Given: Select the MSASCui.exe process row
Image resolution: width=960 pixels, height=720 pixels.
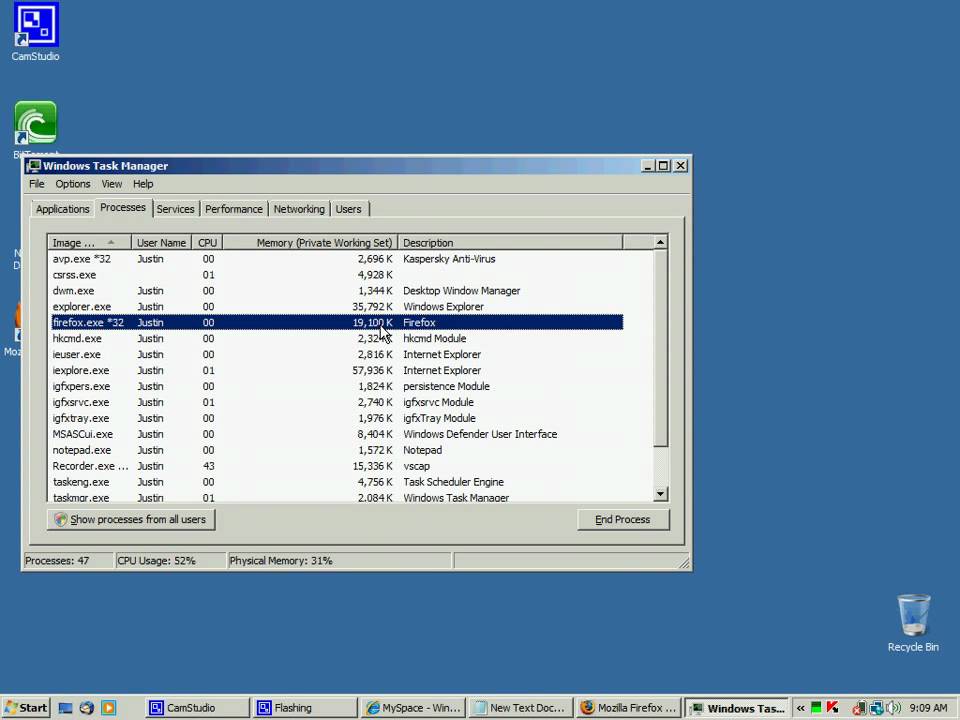Looking at the screenshot, I should pyautogui.click(x=336, y=434).
